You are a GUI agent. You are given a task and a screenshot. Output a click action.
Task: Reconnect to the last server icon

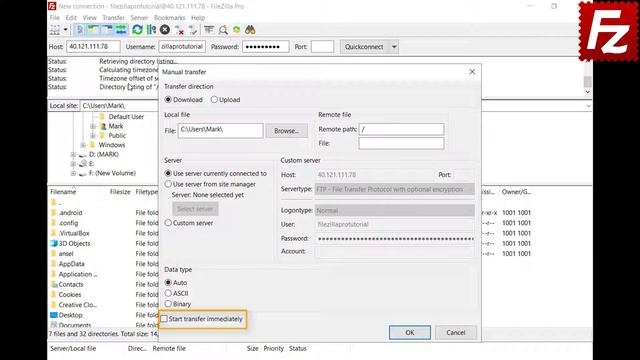point(193,30)
